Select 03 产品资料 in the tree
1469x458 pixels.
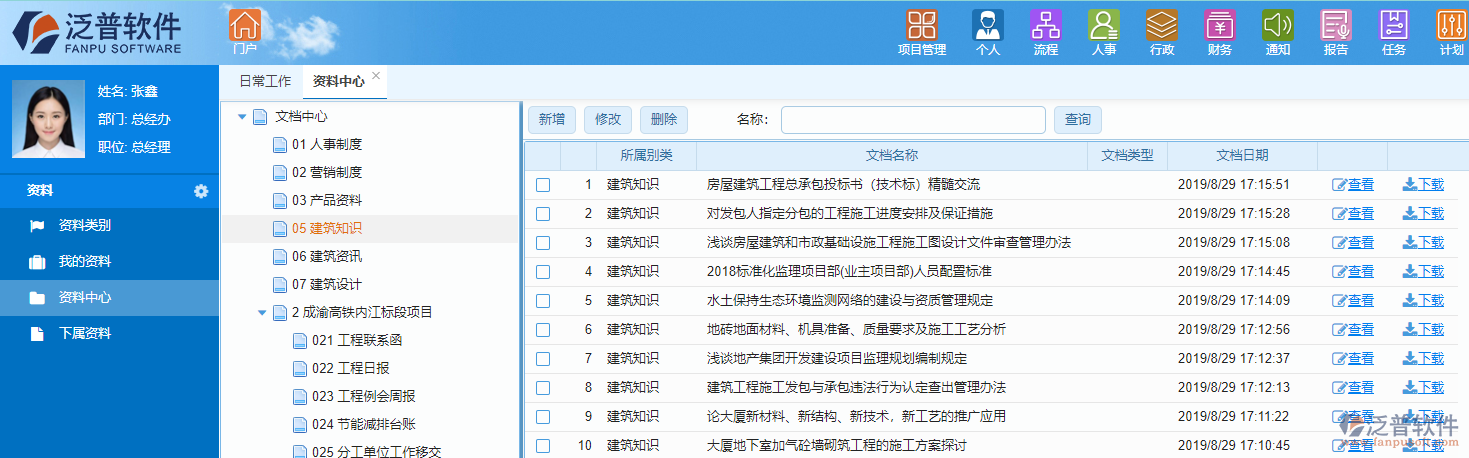tap(326, 200)
